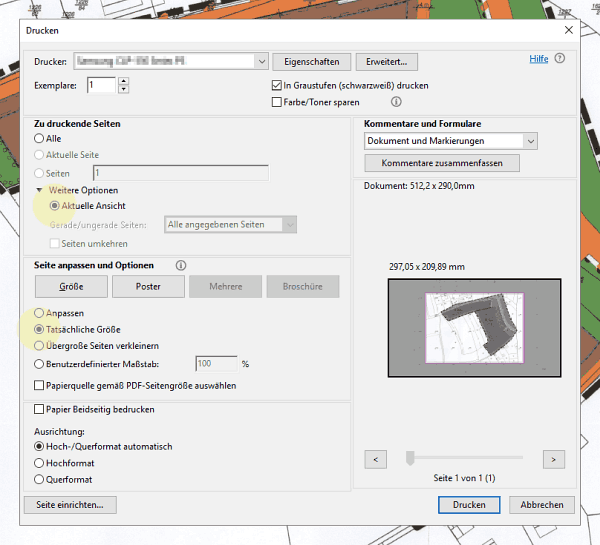600x545 pixels.
Task: Switch to Poster sizing mode
Action: pos(148,287)
